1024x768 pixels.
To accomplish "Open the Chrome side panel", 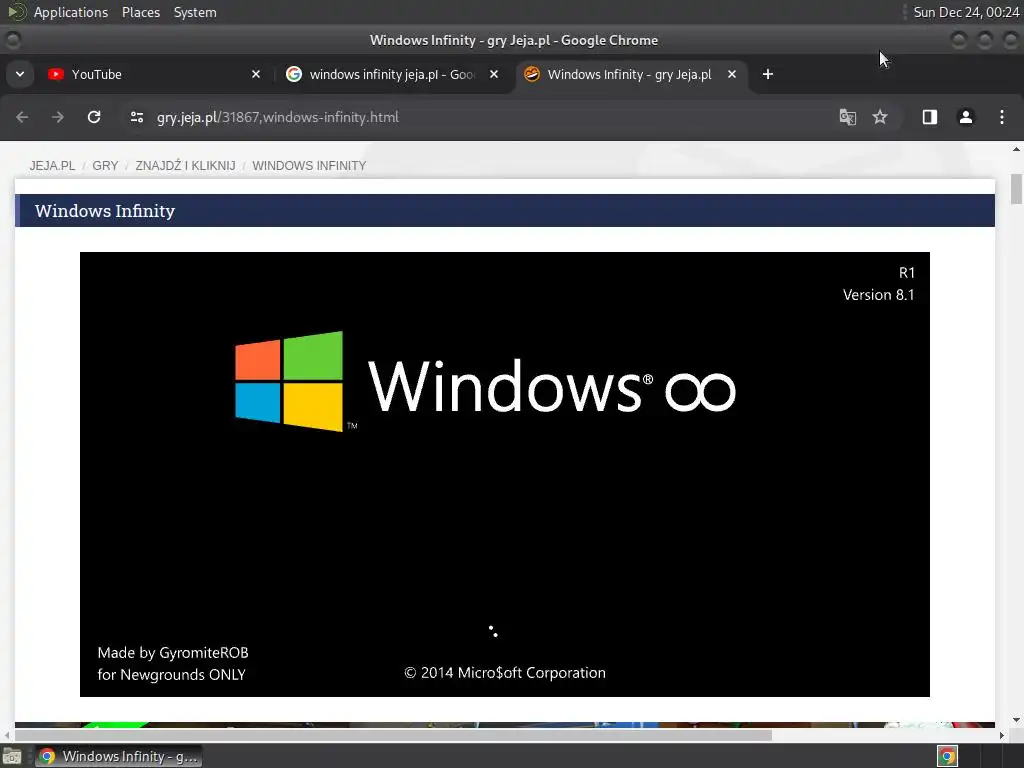I will click(929, 117).
